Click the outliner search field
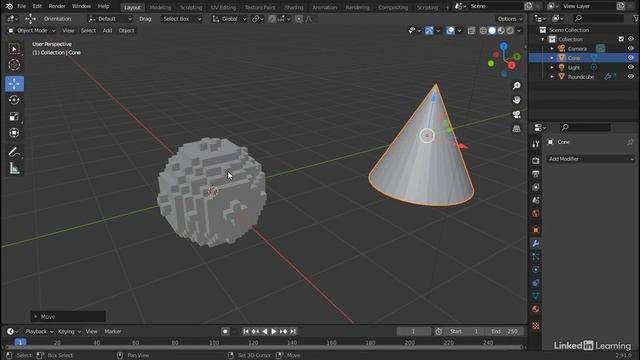The height and width of the screenshot is (360, 640). 599,18
